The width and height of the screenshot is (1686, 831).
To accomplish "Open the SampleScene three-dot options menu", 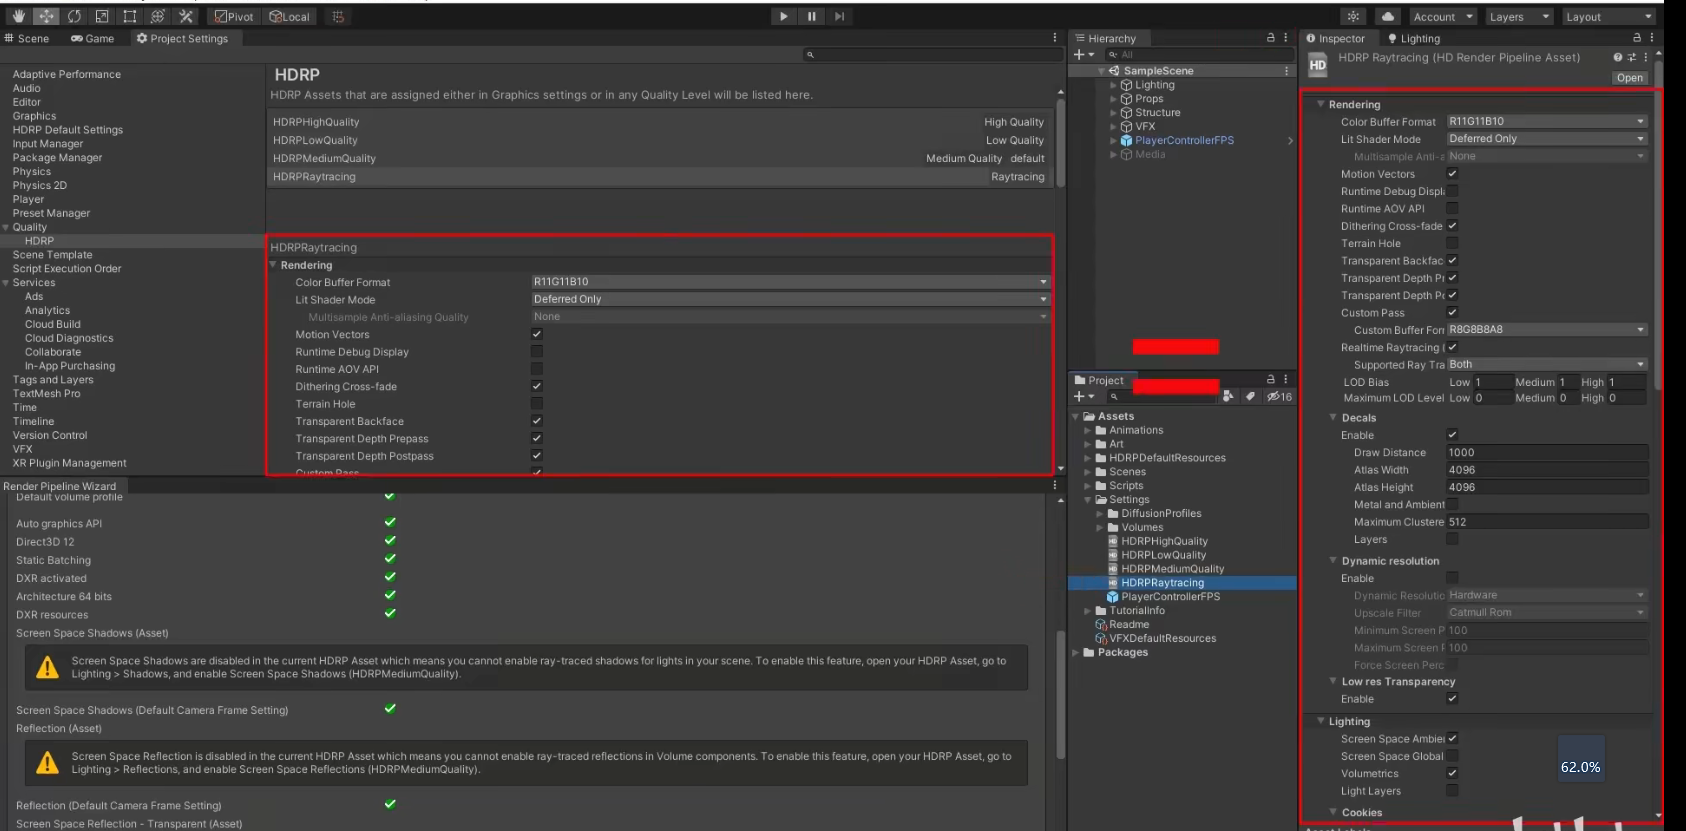I will (x=1286, y=71).
